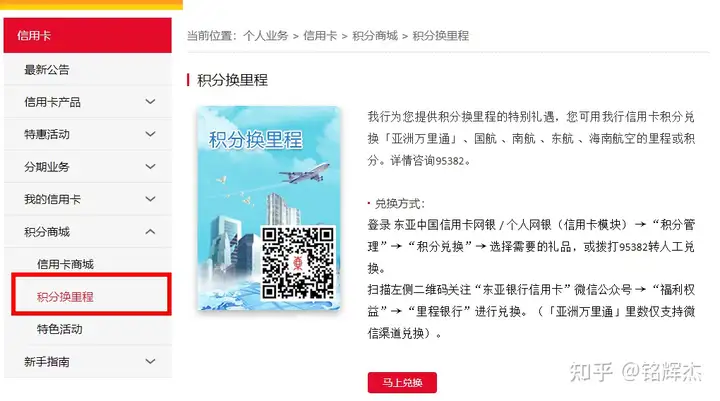This screenshot has width=720, height=401.
Task: Go to 信用卡 in the breadcrumb
Action: click(320, 36)
